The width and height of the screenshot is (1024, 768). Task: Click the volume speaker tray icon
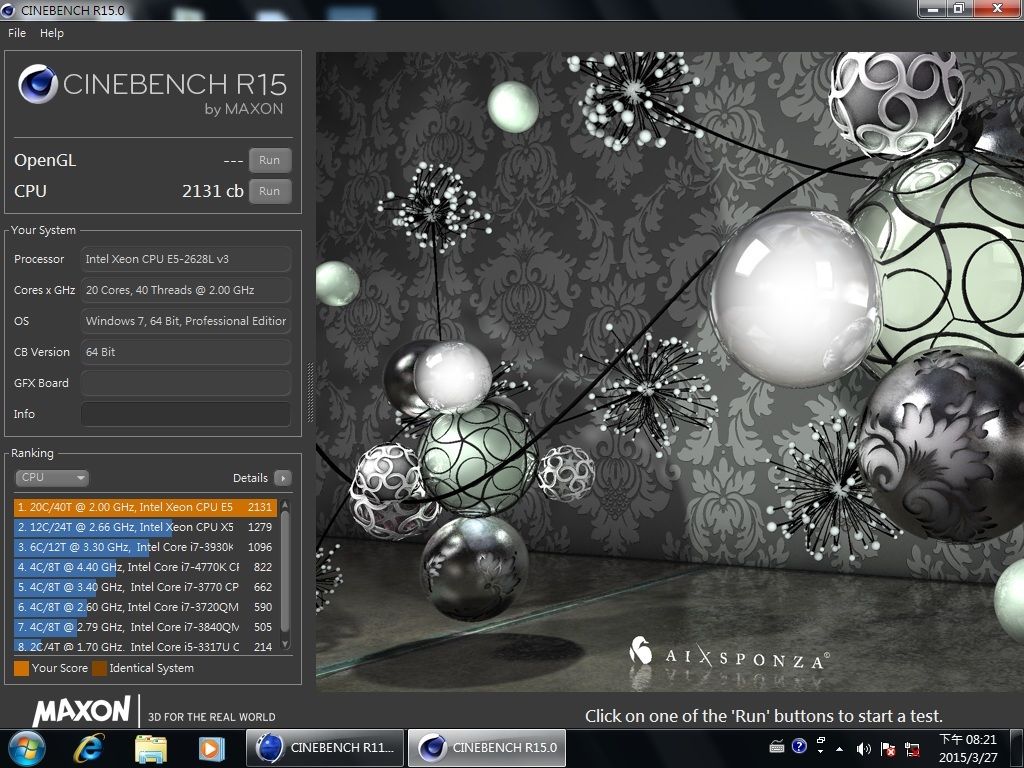[x=863, y=749]
